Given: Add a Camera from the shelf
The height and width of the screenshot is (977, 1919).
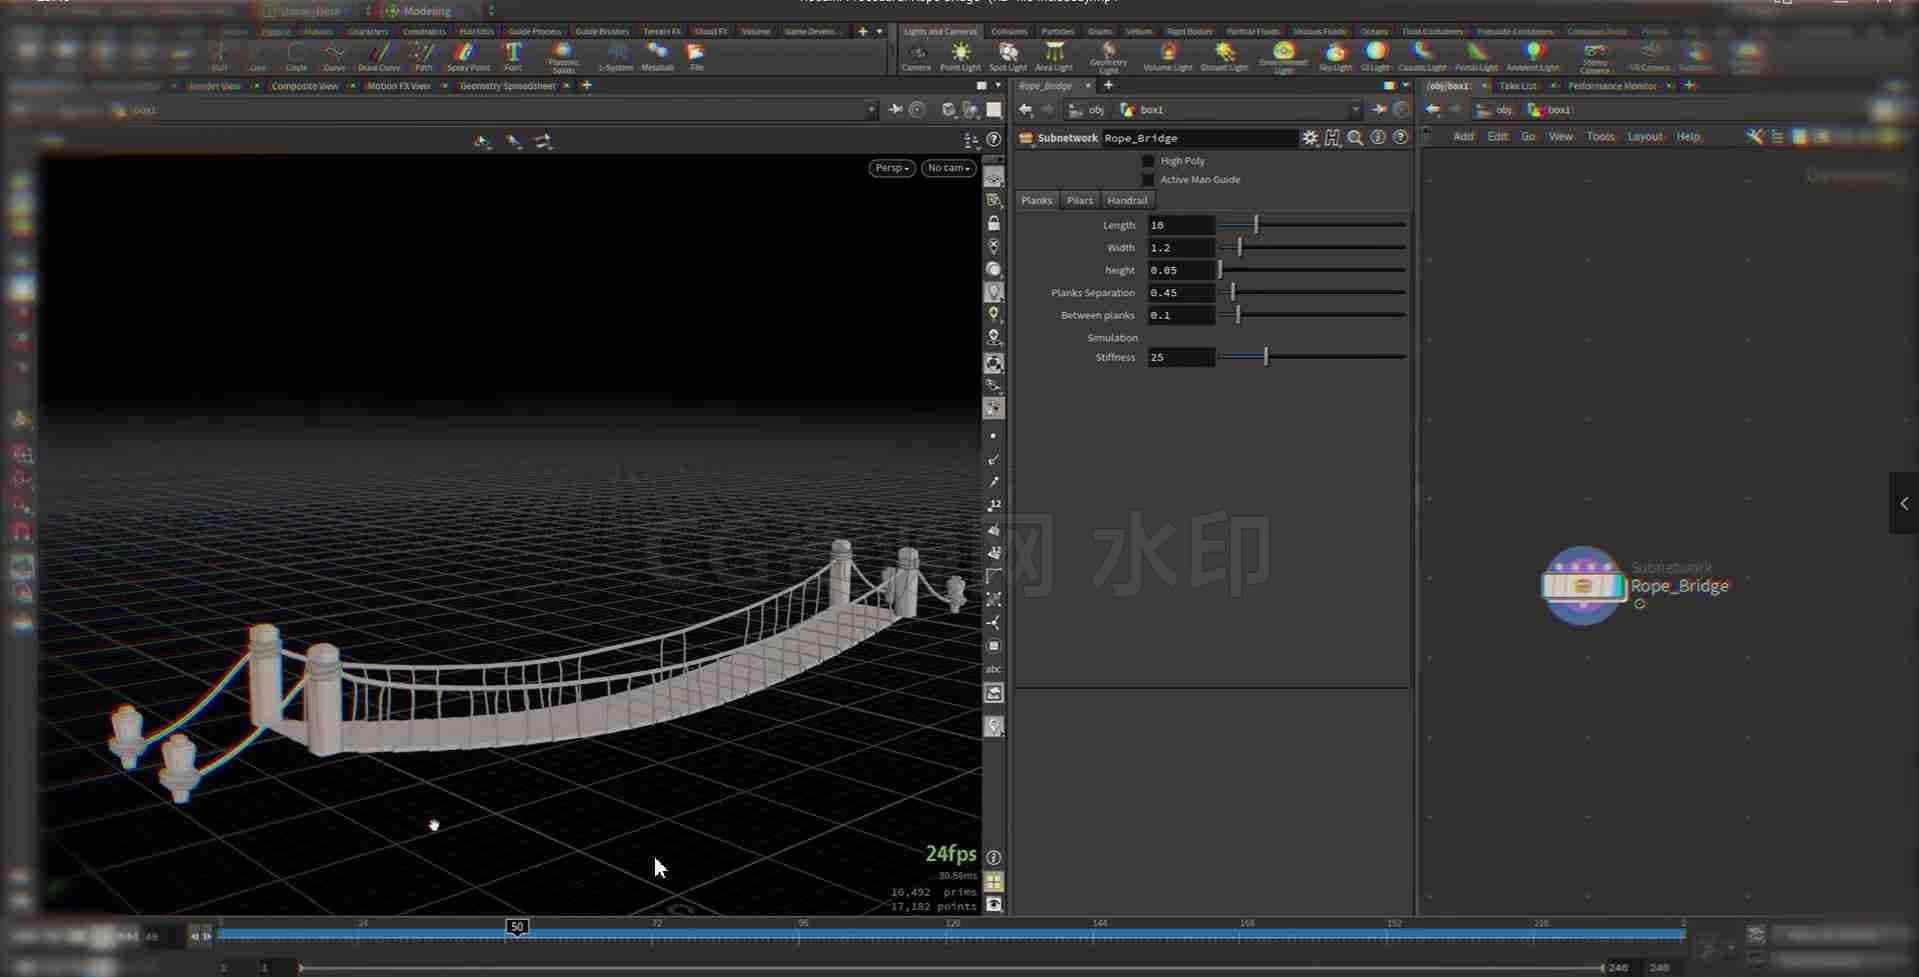Looking at the screenshot, I should [916, 57].
